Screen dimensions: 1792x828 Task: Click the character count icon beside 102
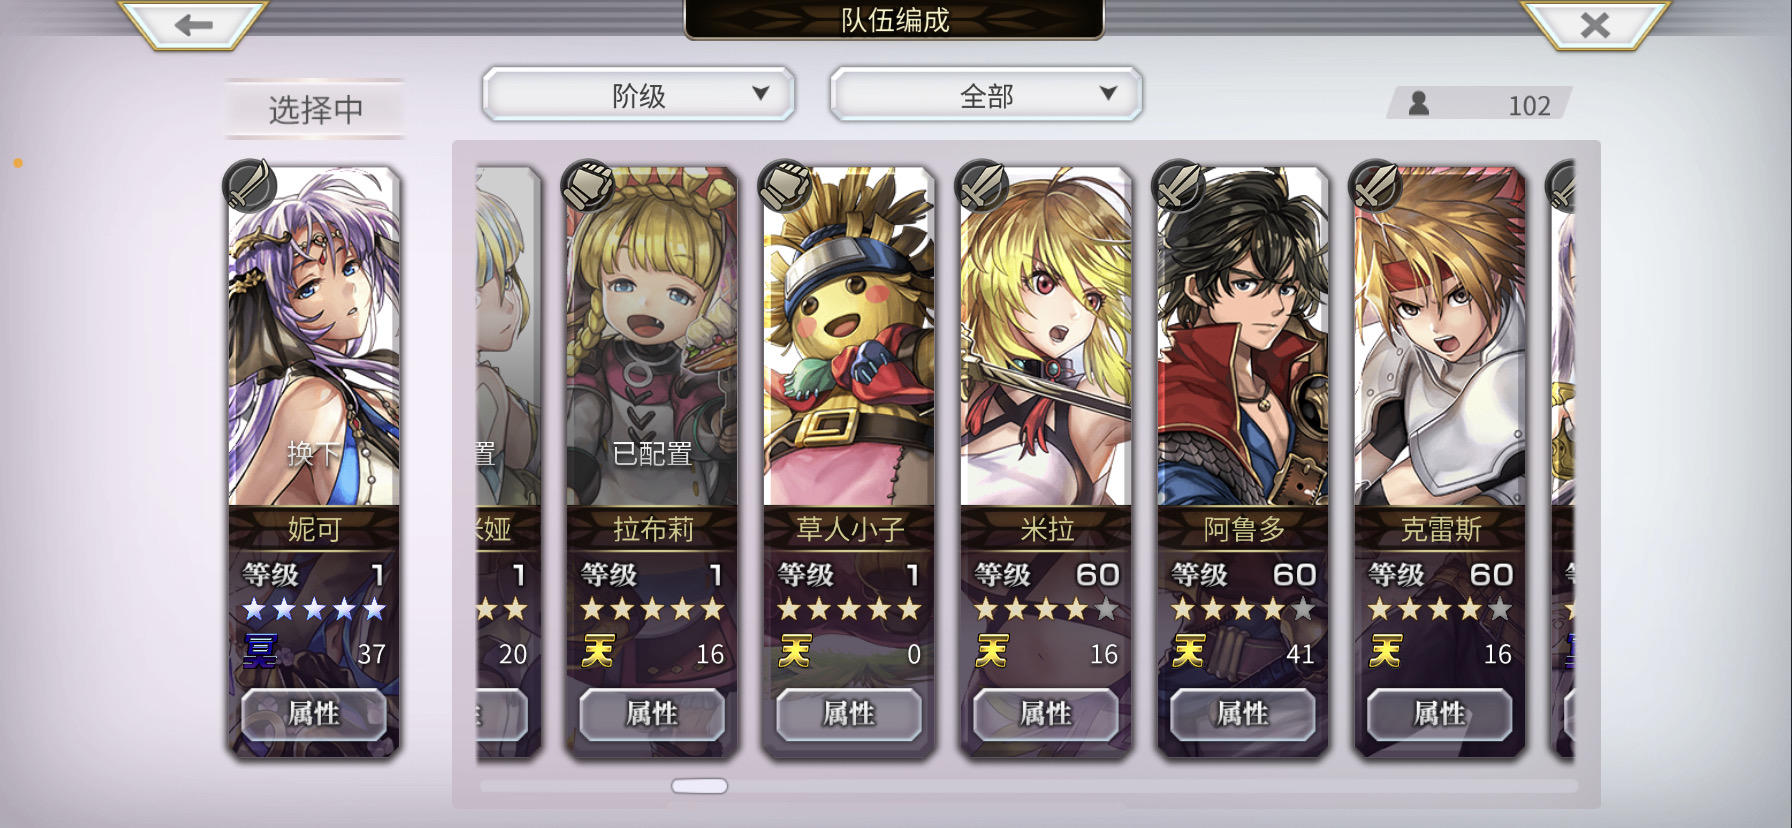pos(1418,103)
